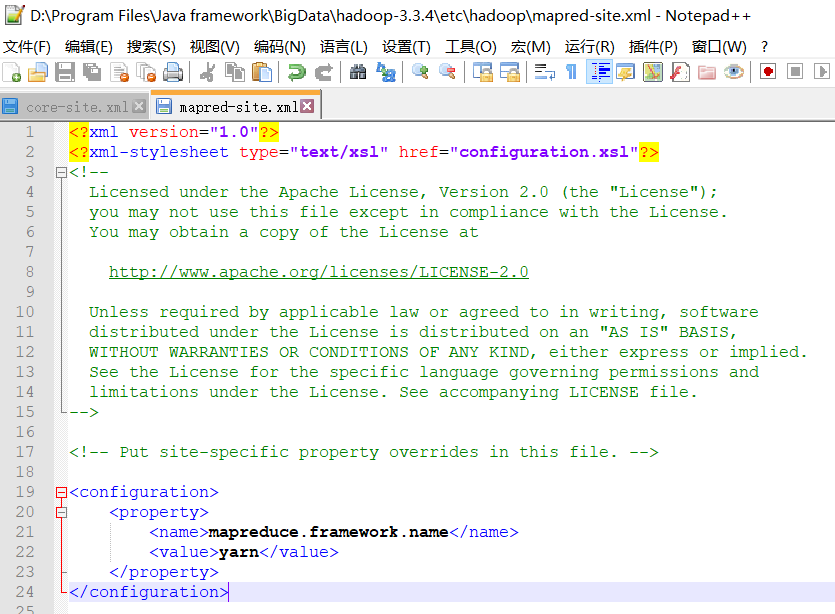
Task: Open the 宏(M) menu
Action: tap(530, 47)
